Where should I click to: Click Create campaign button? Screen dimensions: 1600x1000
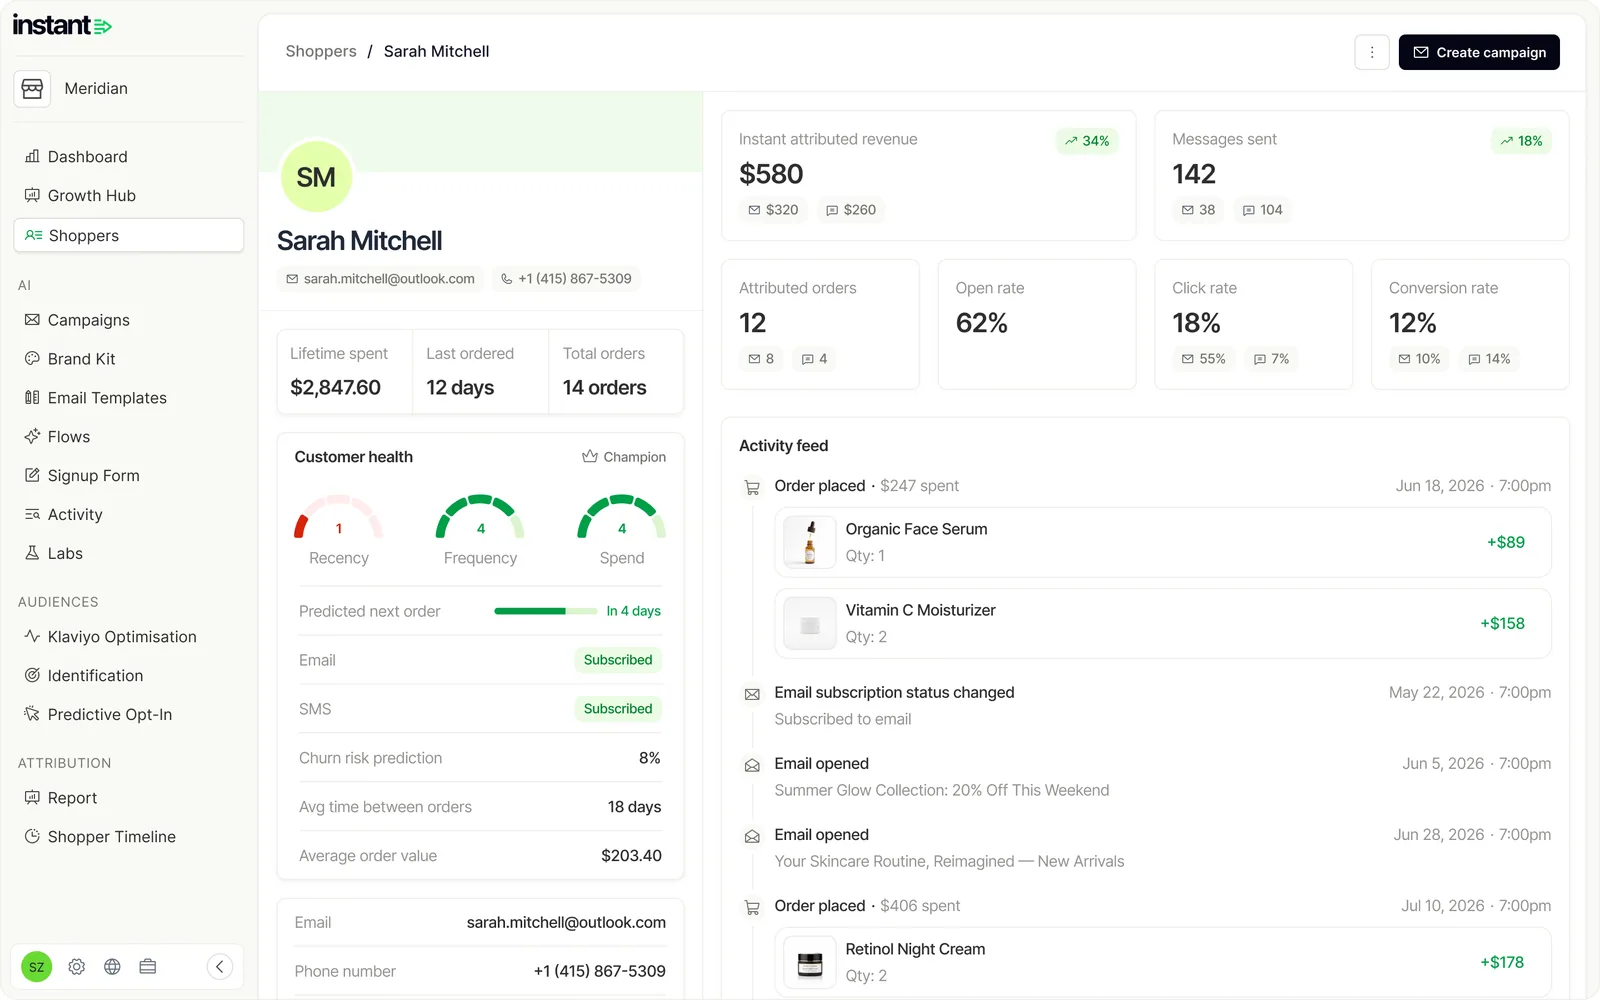click(x=1479, y=52)
